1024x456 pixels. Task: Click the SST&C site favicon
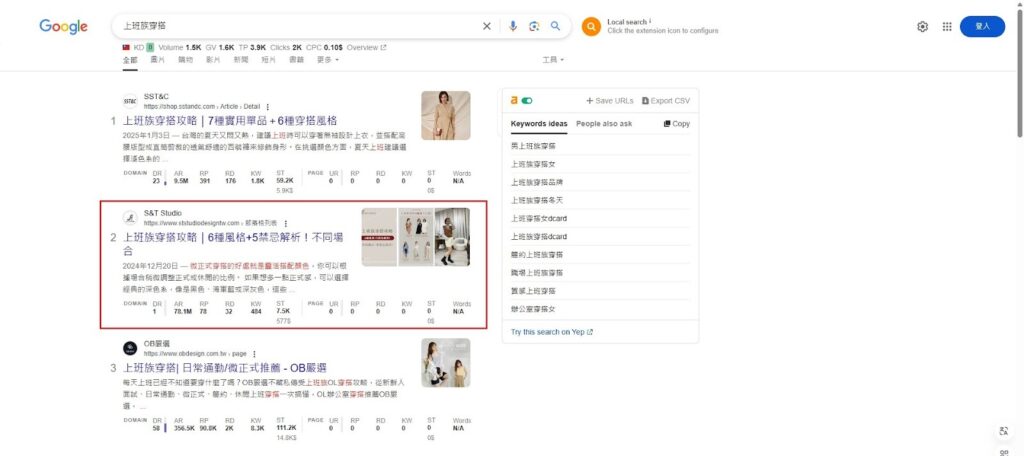click(x=130, y=101)
